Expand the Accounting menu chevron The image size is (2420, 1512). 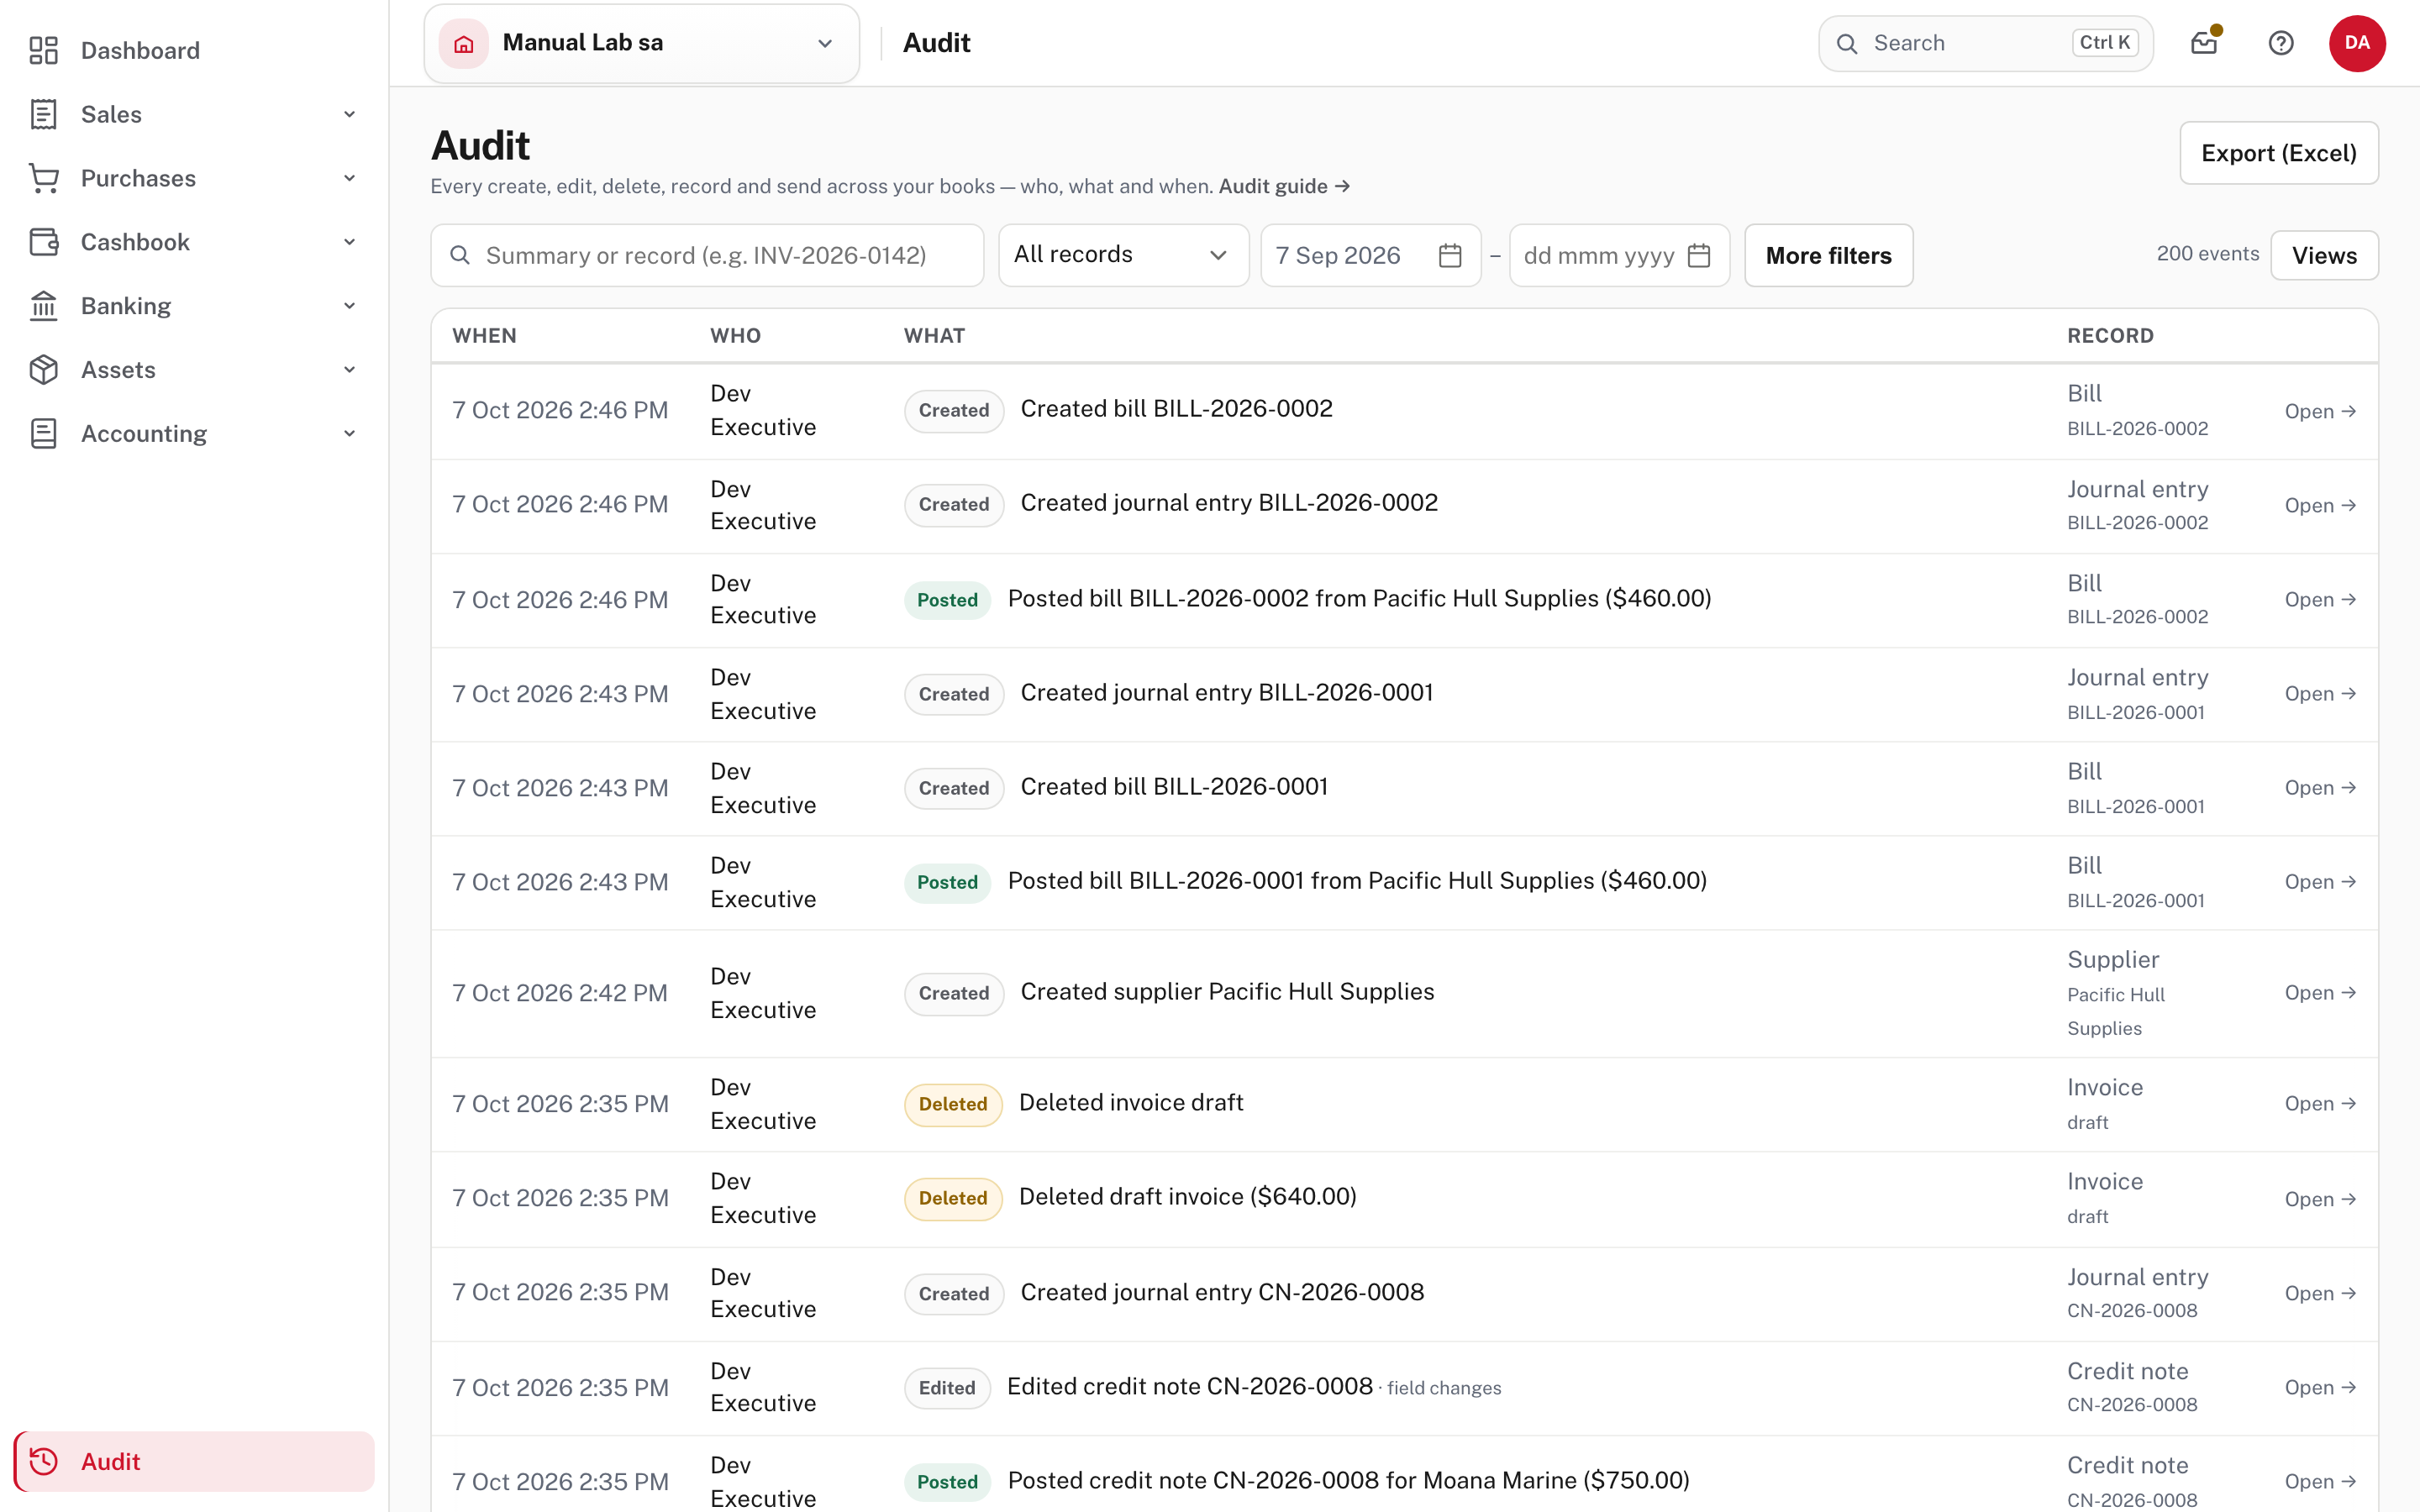[x=349, y=434]
